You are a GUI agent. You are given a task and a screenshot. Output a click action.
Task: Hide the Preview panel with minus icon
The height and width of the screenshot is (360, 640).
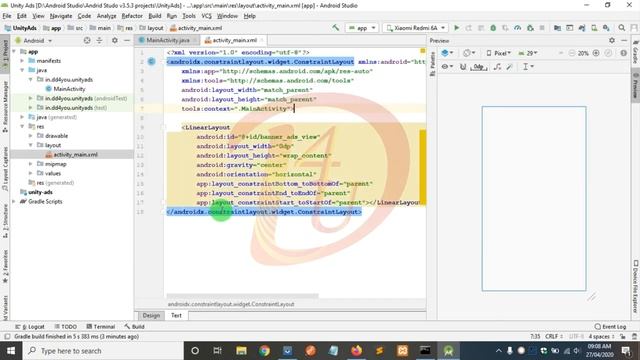pyautogui.click(x=624, y=40)
